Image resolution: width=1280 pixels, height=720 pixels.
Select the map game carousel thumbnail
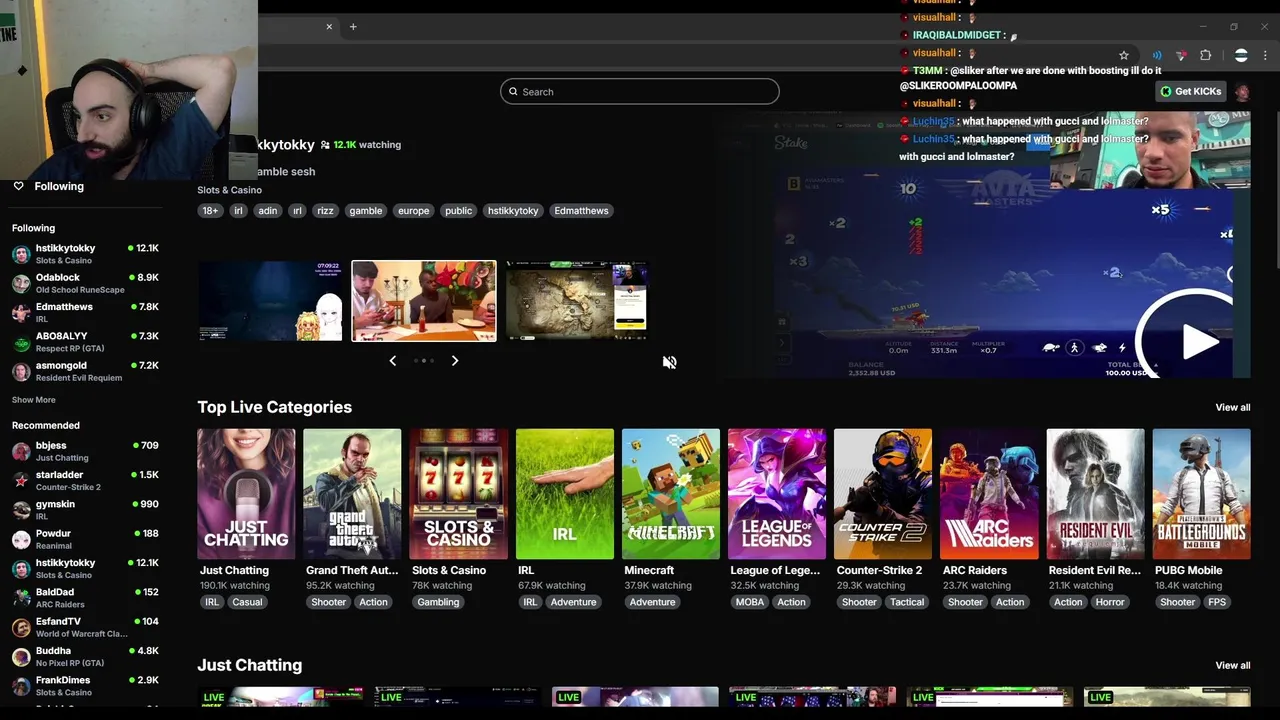pos(577,301)
